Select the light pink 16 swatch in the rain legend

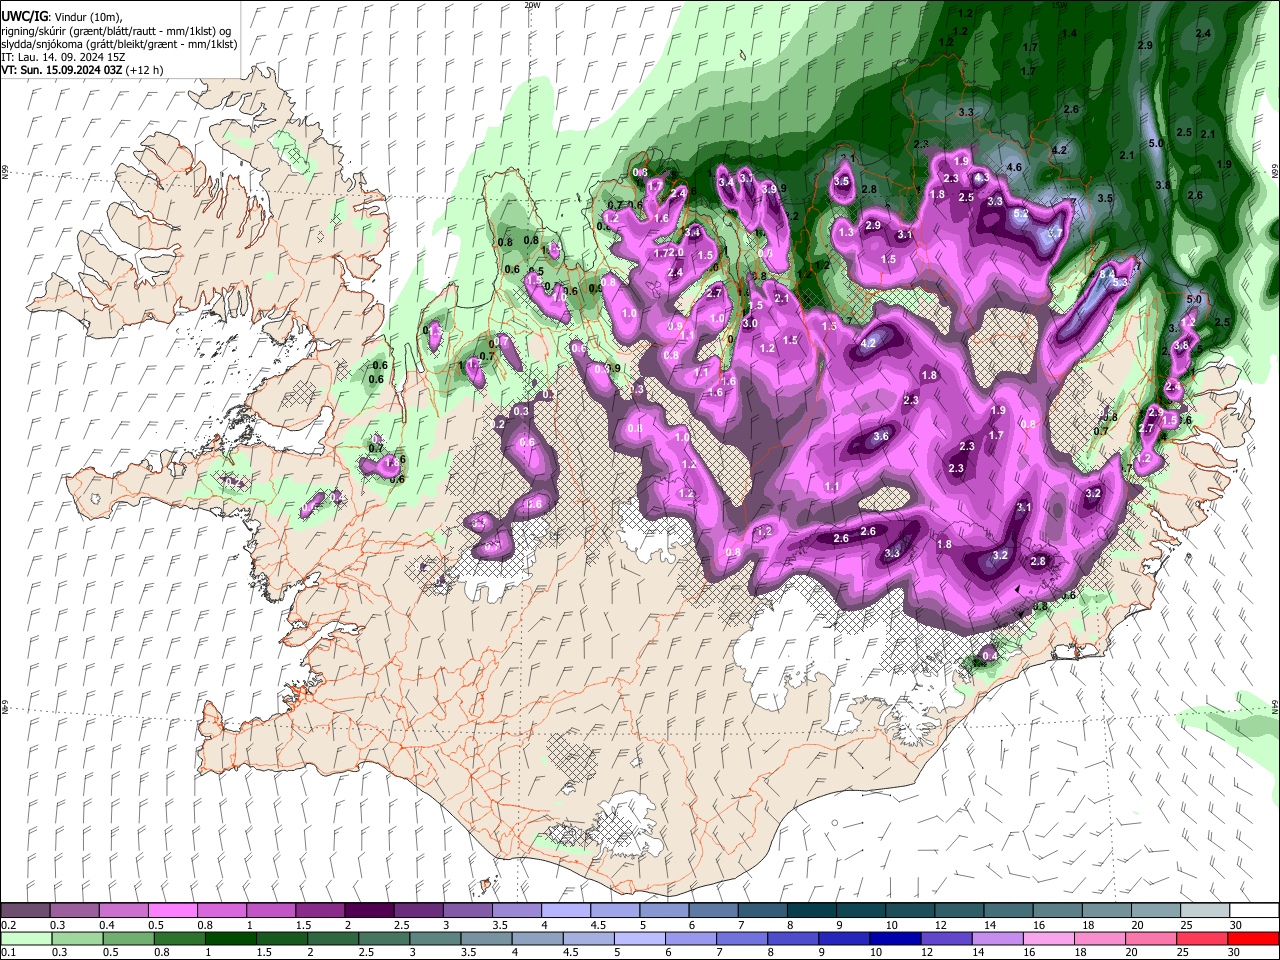[x=1048, y=938]
